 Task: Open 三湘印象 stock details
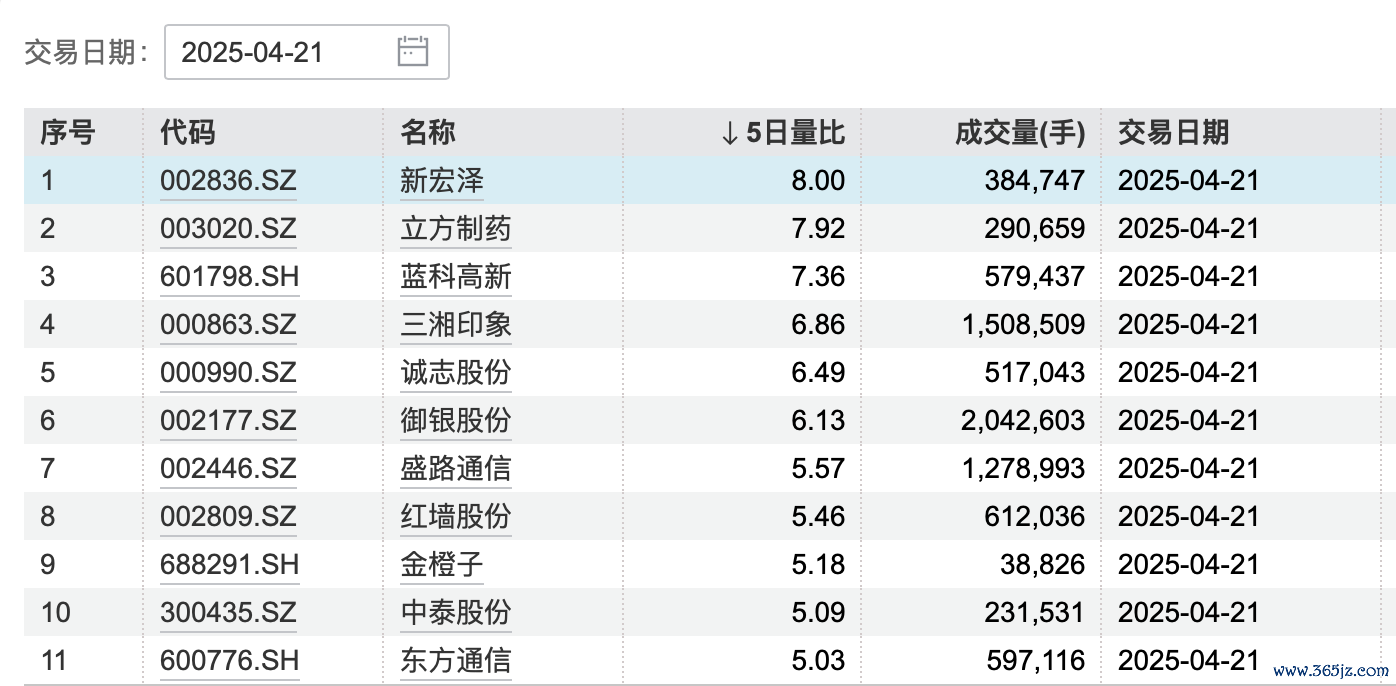point(455,325)
